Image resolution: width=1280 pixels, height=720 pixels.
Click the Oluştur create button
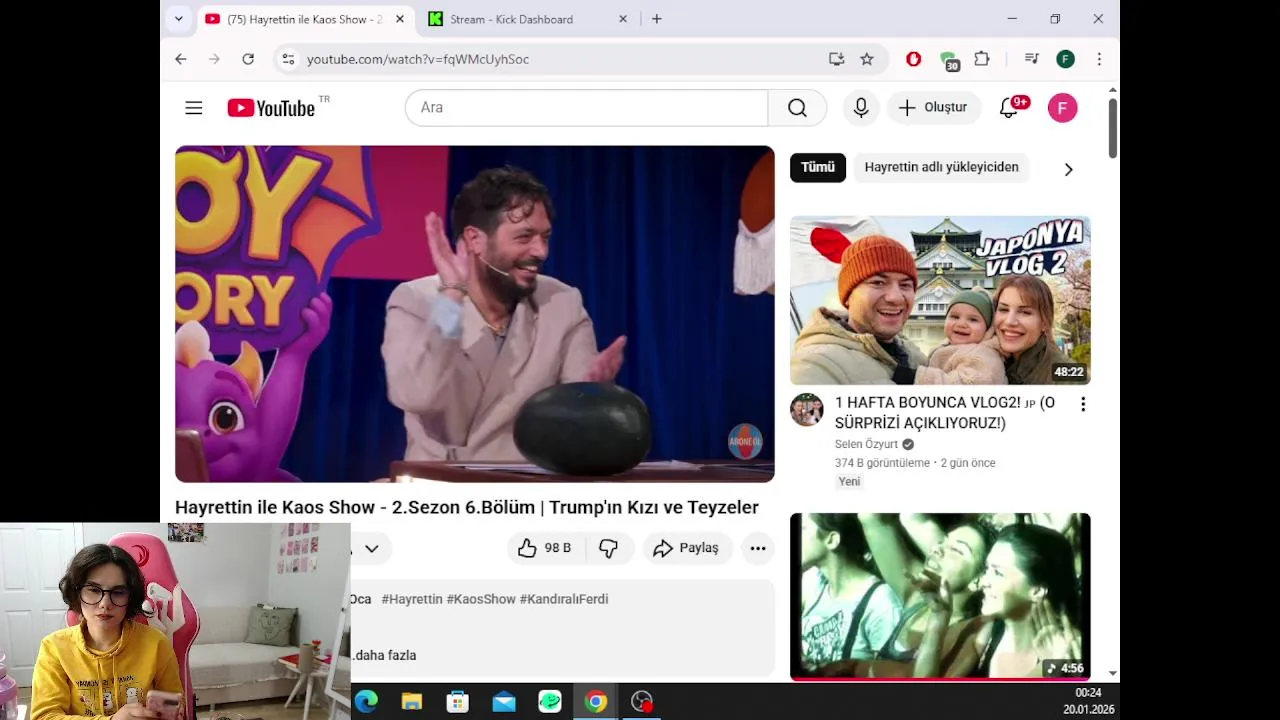[934, 108]
